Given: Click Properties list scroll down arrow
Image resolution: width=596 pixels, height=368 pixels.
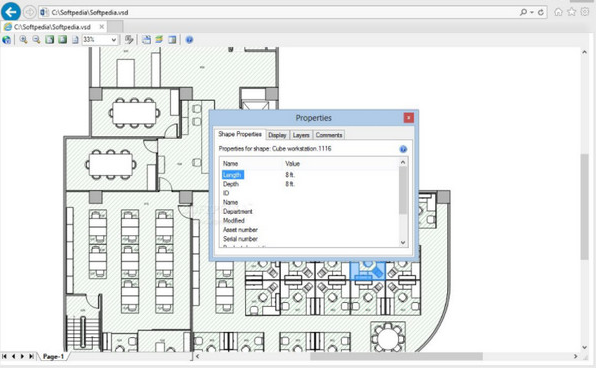Looking at the screenshot, I should (403, 243).
